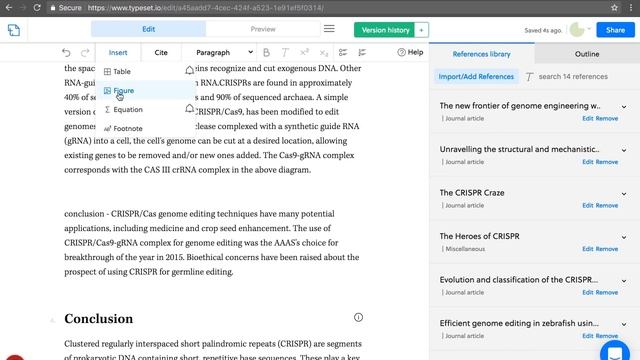Viewport: 640px width, 360px height.
Task: Redo the last edit
Action: (x=85, y=52)
